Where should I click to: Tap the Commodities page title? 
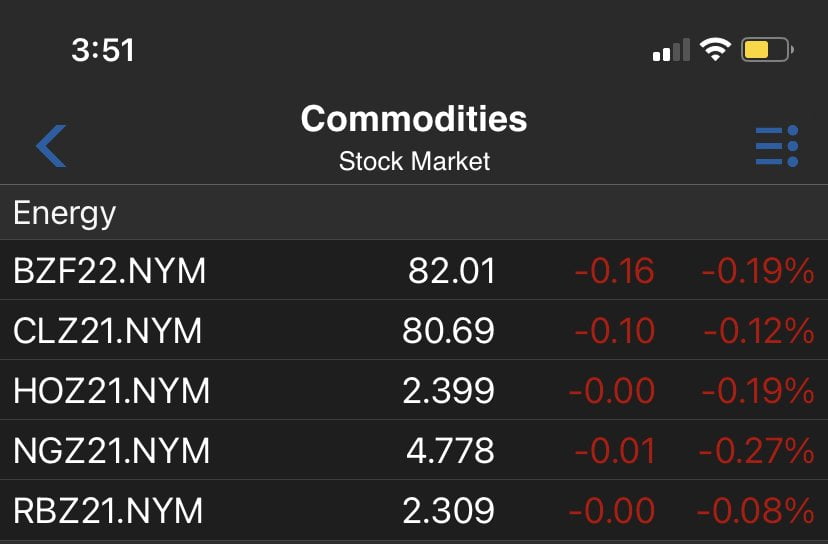pyautogui.click(x=414, y=119)
